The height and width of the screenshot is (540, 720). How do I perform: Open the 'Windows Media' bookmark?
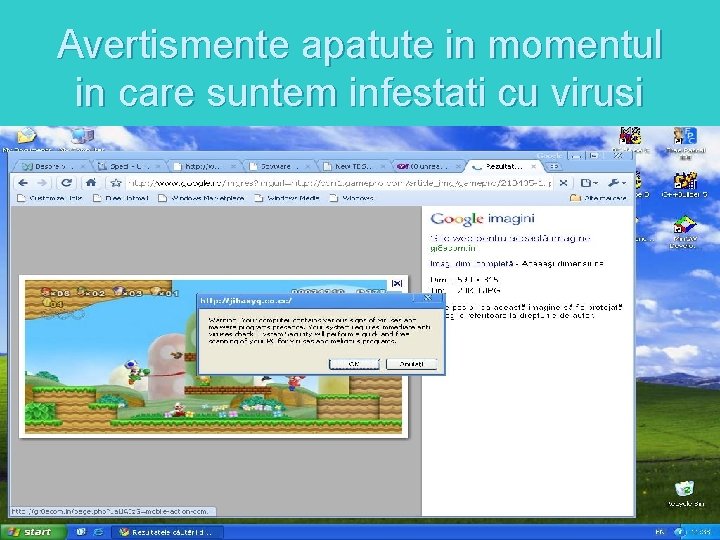pos(287,198)
